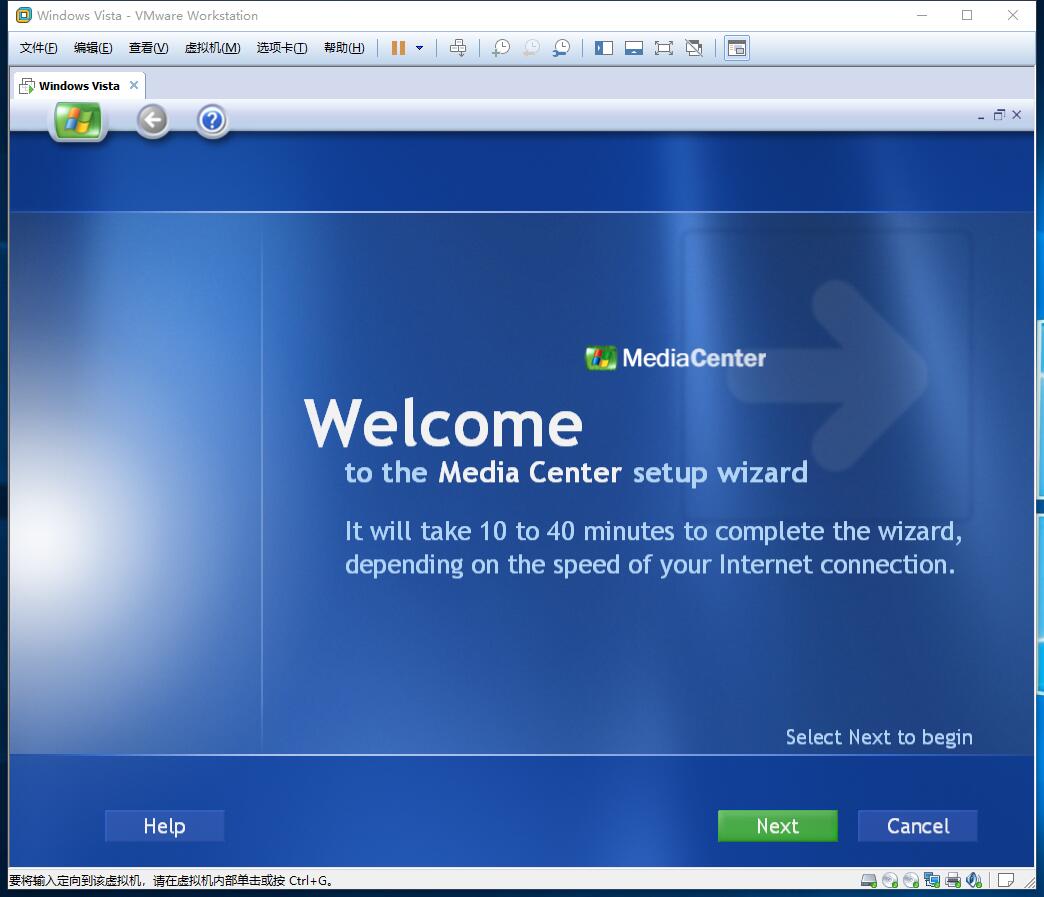Click the first CD/DVD drive status icon

coord(890,880)
